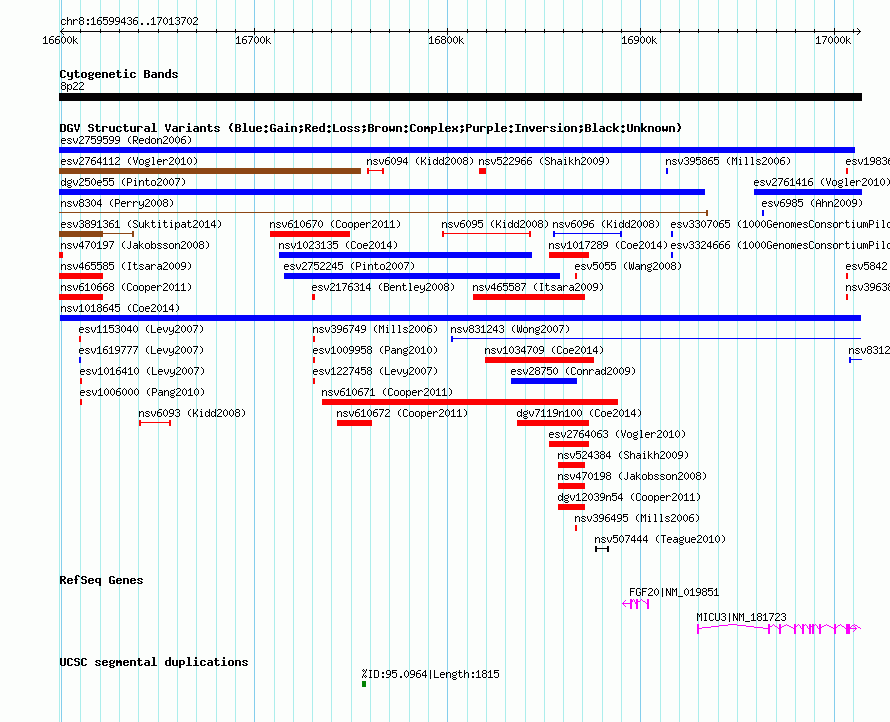Select the nsv396749 (Mills2006) label
This screenshot has width=890, height=722.
375,329
